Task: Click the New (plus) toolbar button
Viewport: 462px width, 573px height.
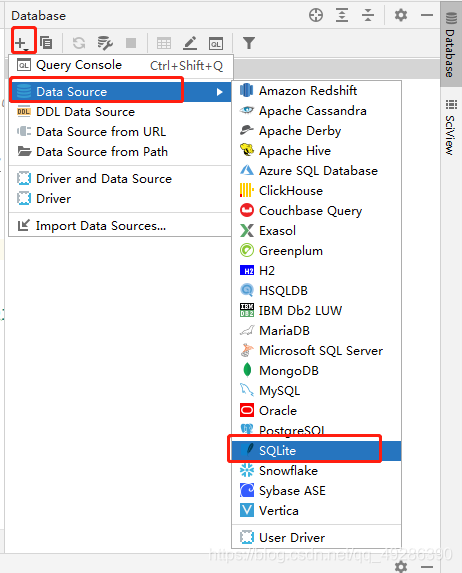Action: (22, 43)
